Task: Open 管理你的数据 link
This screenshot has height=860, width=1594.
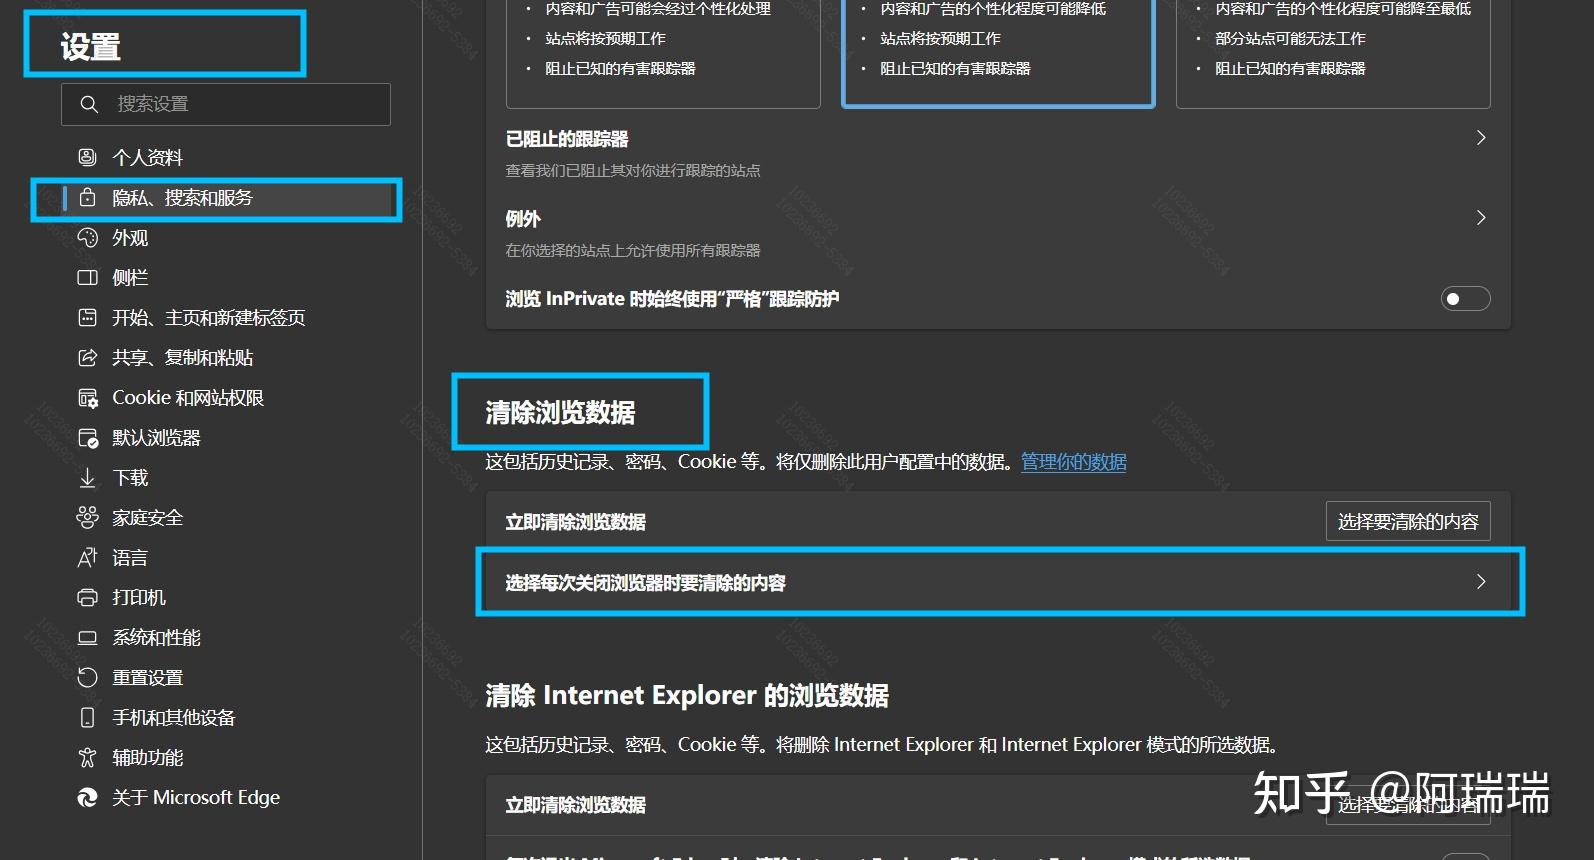Action: coord(1073,462)
